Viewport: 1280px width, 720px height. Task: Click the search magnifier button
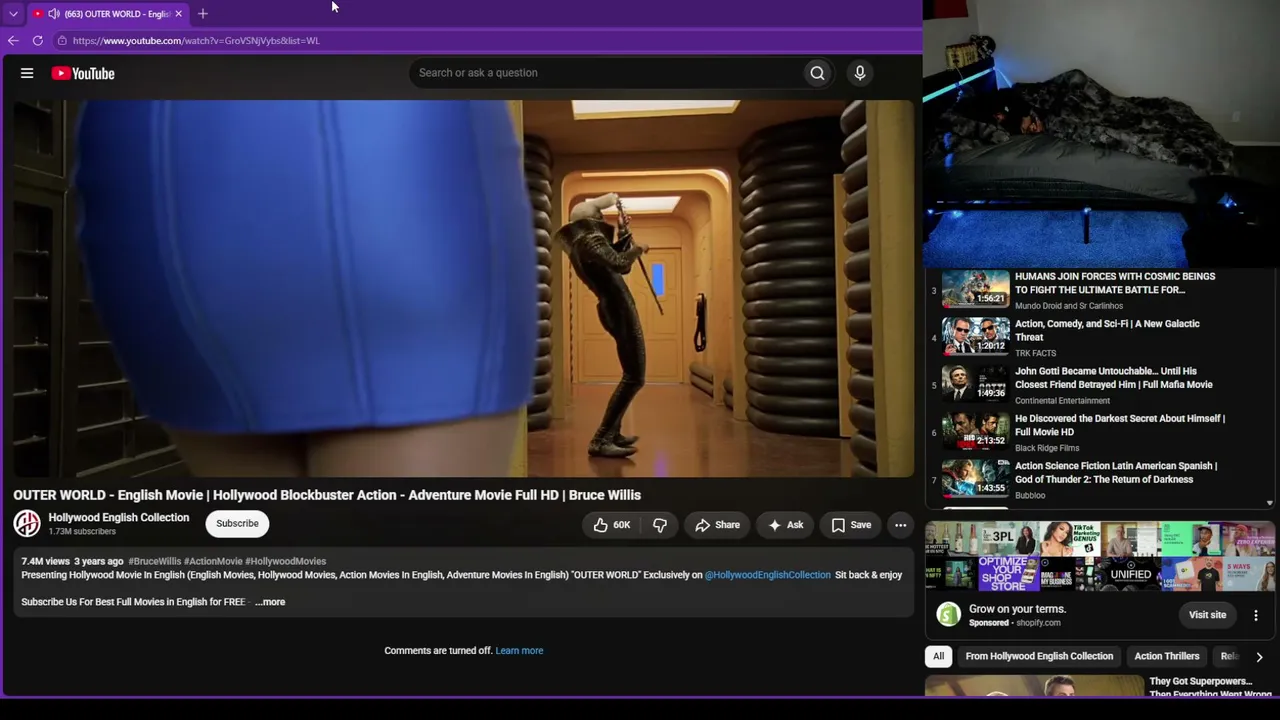[817, 73]
